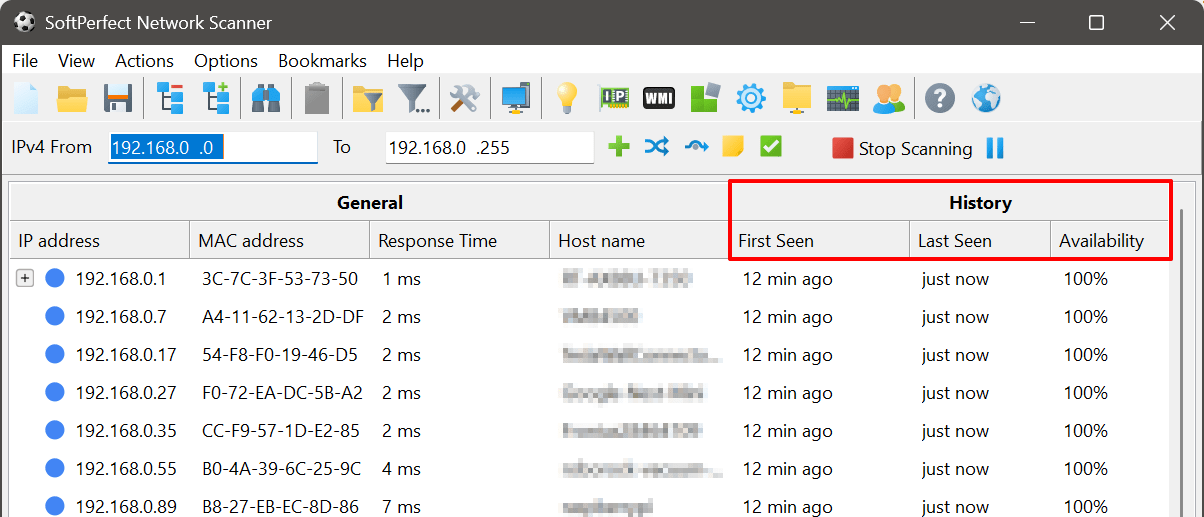
Task: Sort by Last Seen column header
Action: [980, 241]
